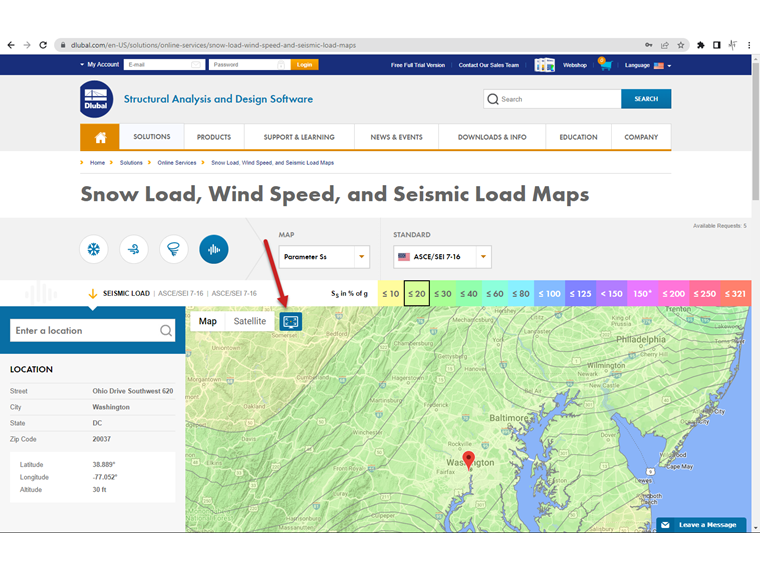Viewport: 760px width, 570px height.
Task: Open the COMPANY menu
Action: [x=641, y=137]
